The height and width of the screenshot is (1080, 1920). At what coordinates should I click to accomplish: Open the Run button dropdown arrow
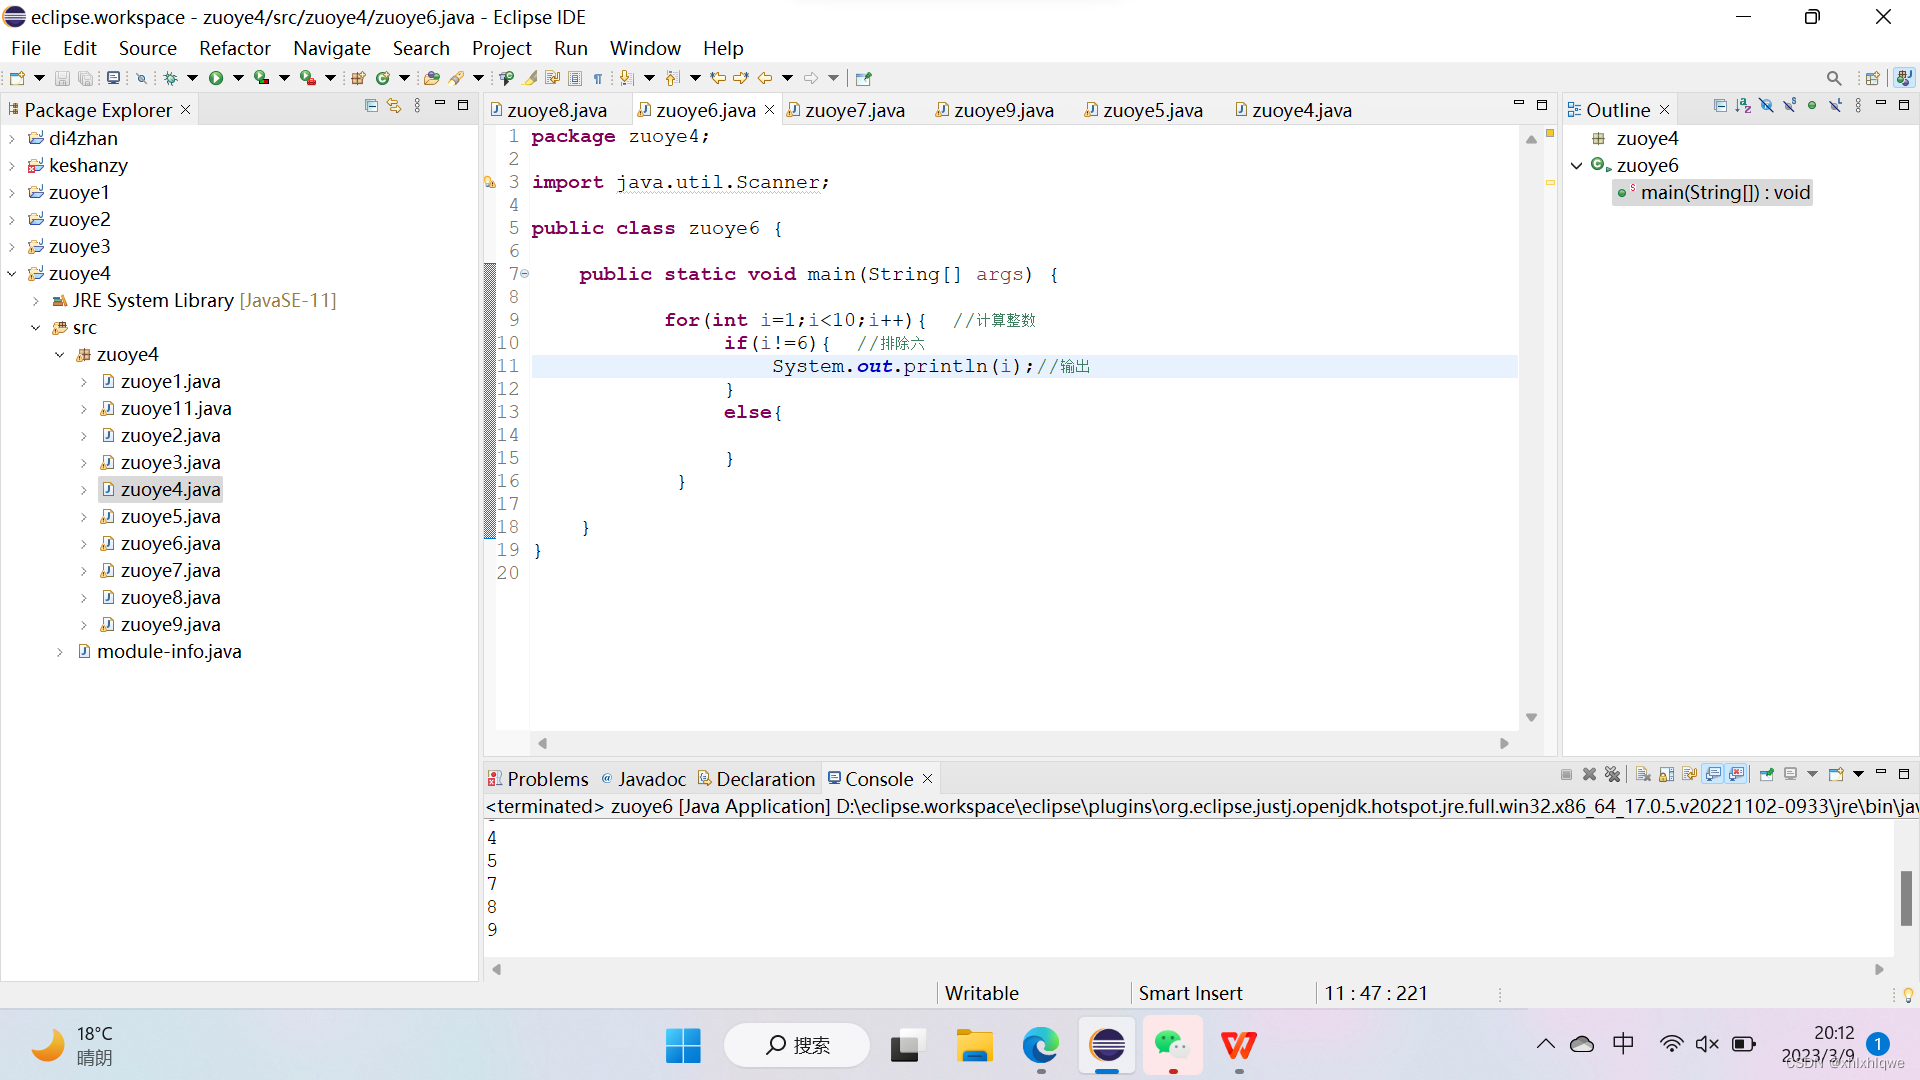238,78
